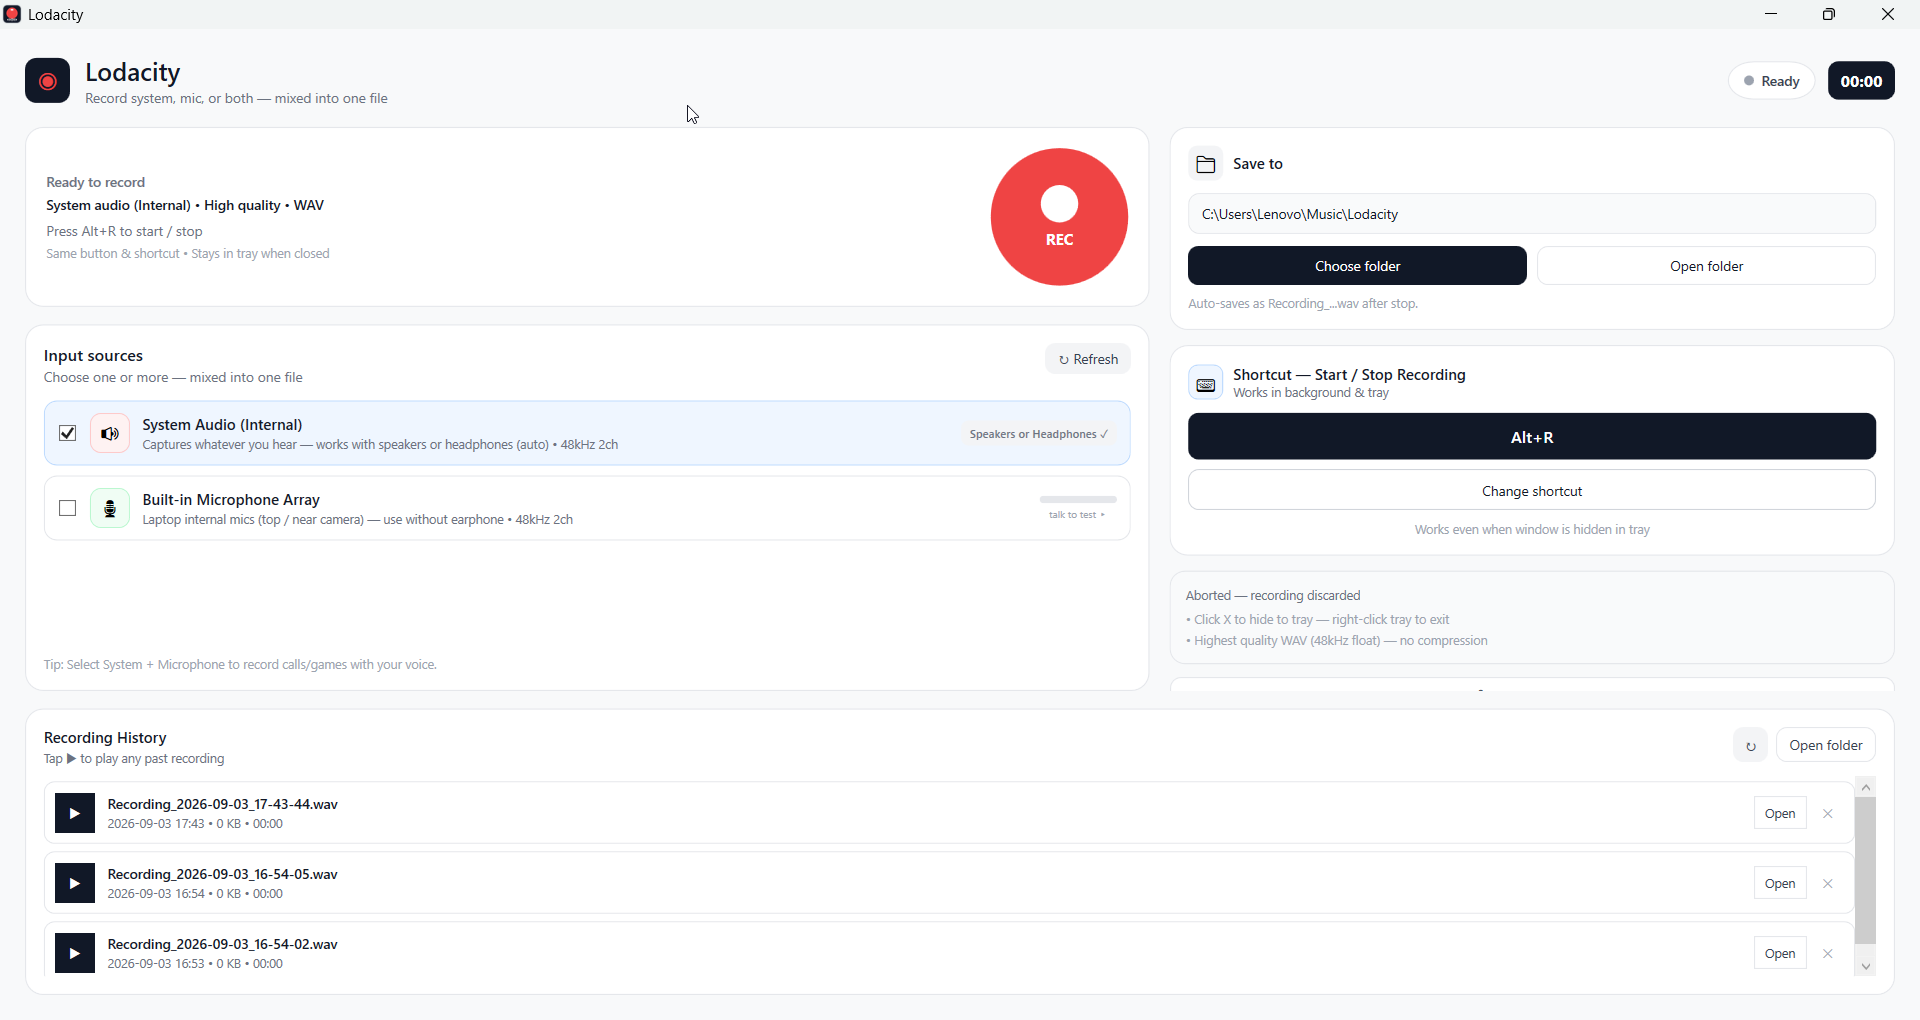This screenshot has height=1020, width=1920.
Task: Open Recording_2026-09-03_16-54-02.wav file
Action: pyautogui.click(x=1780, y=954)
